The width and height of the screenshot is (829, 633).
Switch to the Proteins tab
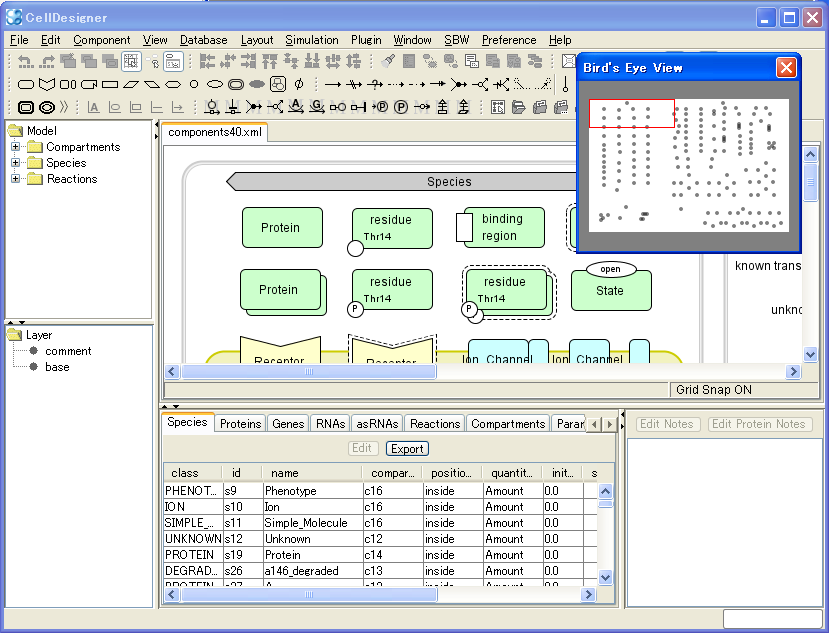point(241,424)
